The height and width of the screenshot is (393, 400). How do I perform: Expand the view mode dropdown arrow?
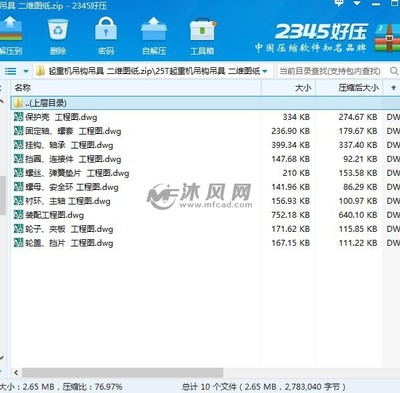[x=26, y=71]
